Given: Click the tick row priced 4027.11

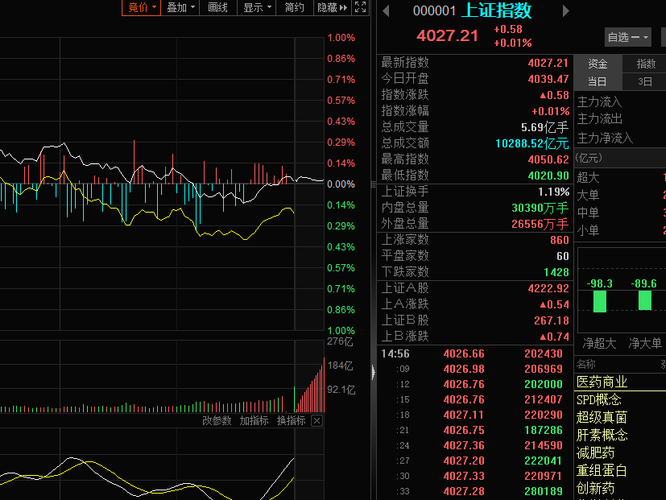Looking at the screenshot, I should 475,415.
